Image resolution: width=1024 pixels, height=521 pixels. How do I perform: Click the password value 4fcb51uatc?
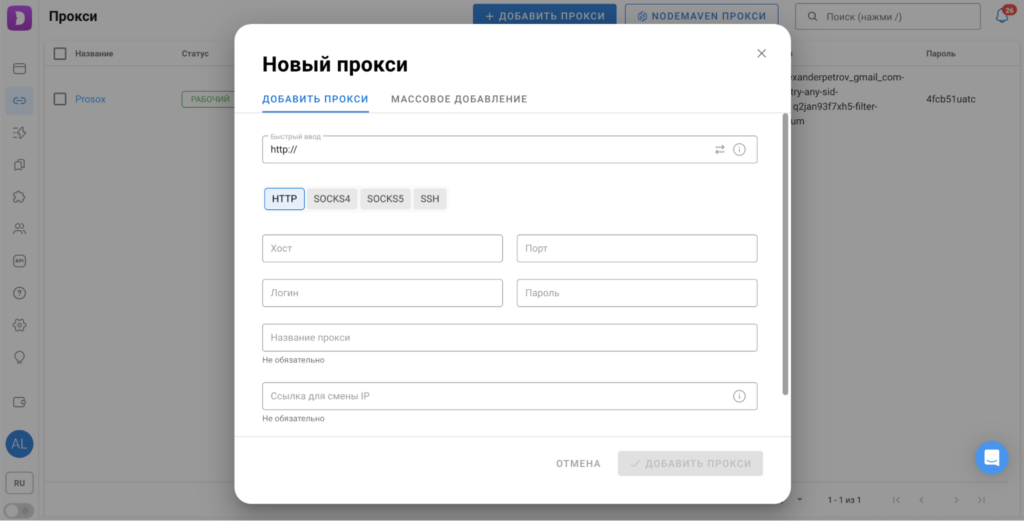pyautogui.click(x=951, y=99)
